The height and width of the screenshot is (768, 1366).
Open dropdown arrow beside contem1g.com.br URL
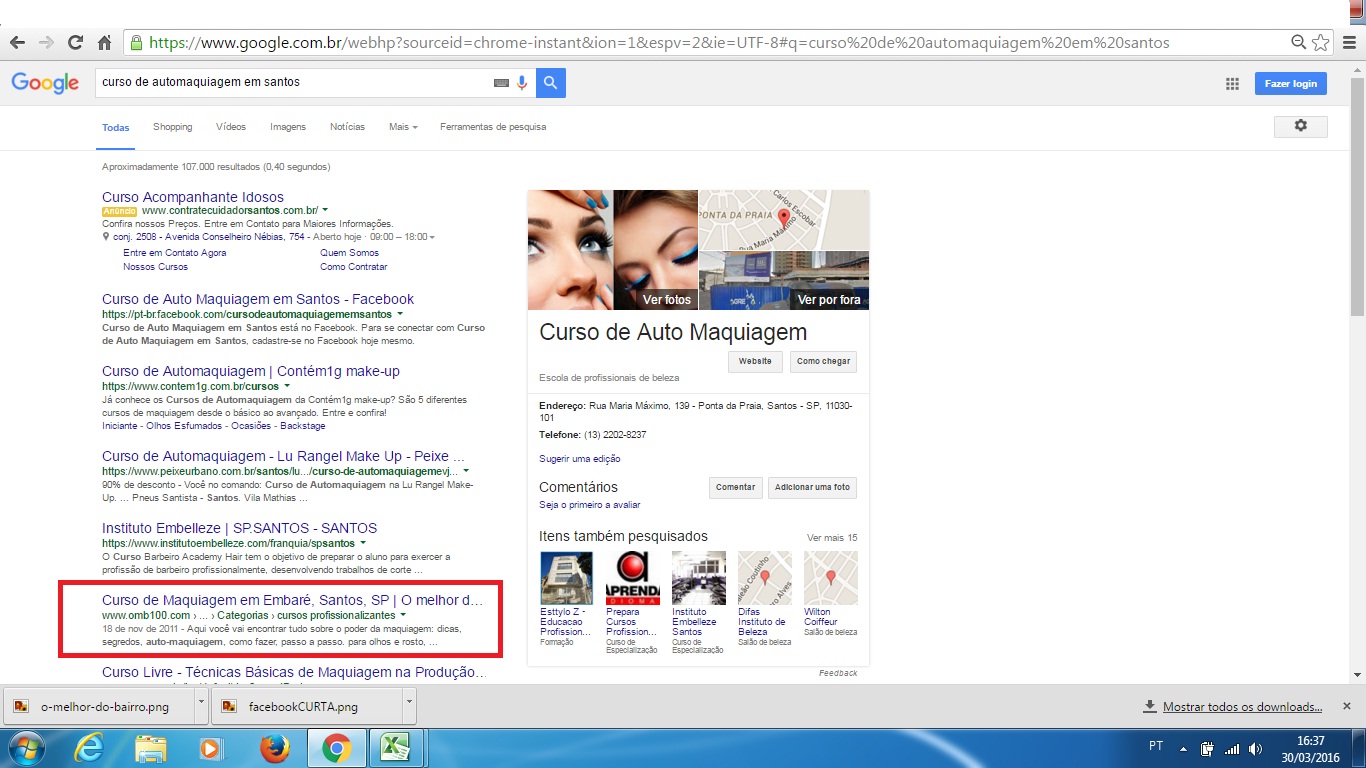click(x=287, y=386)
